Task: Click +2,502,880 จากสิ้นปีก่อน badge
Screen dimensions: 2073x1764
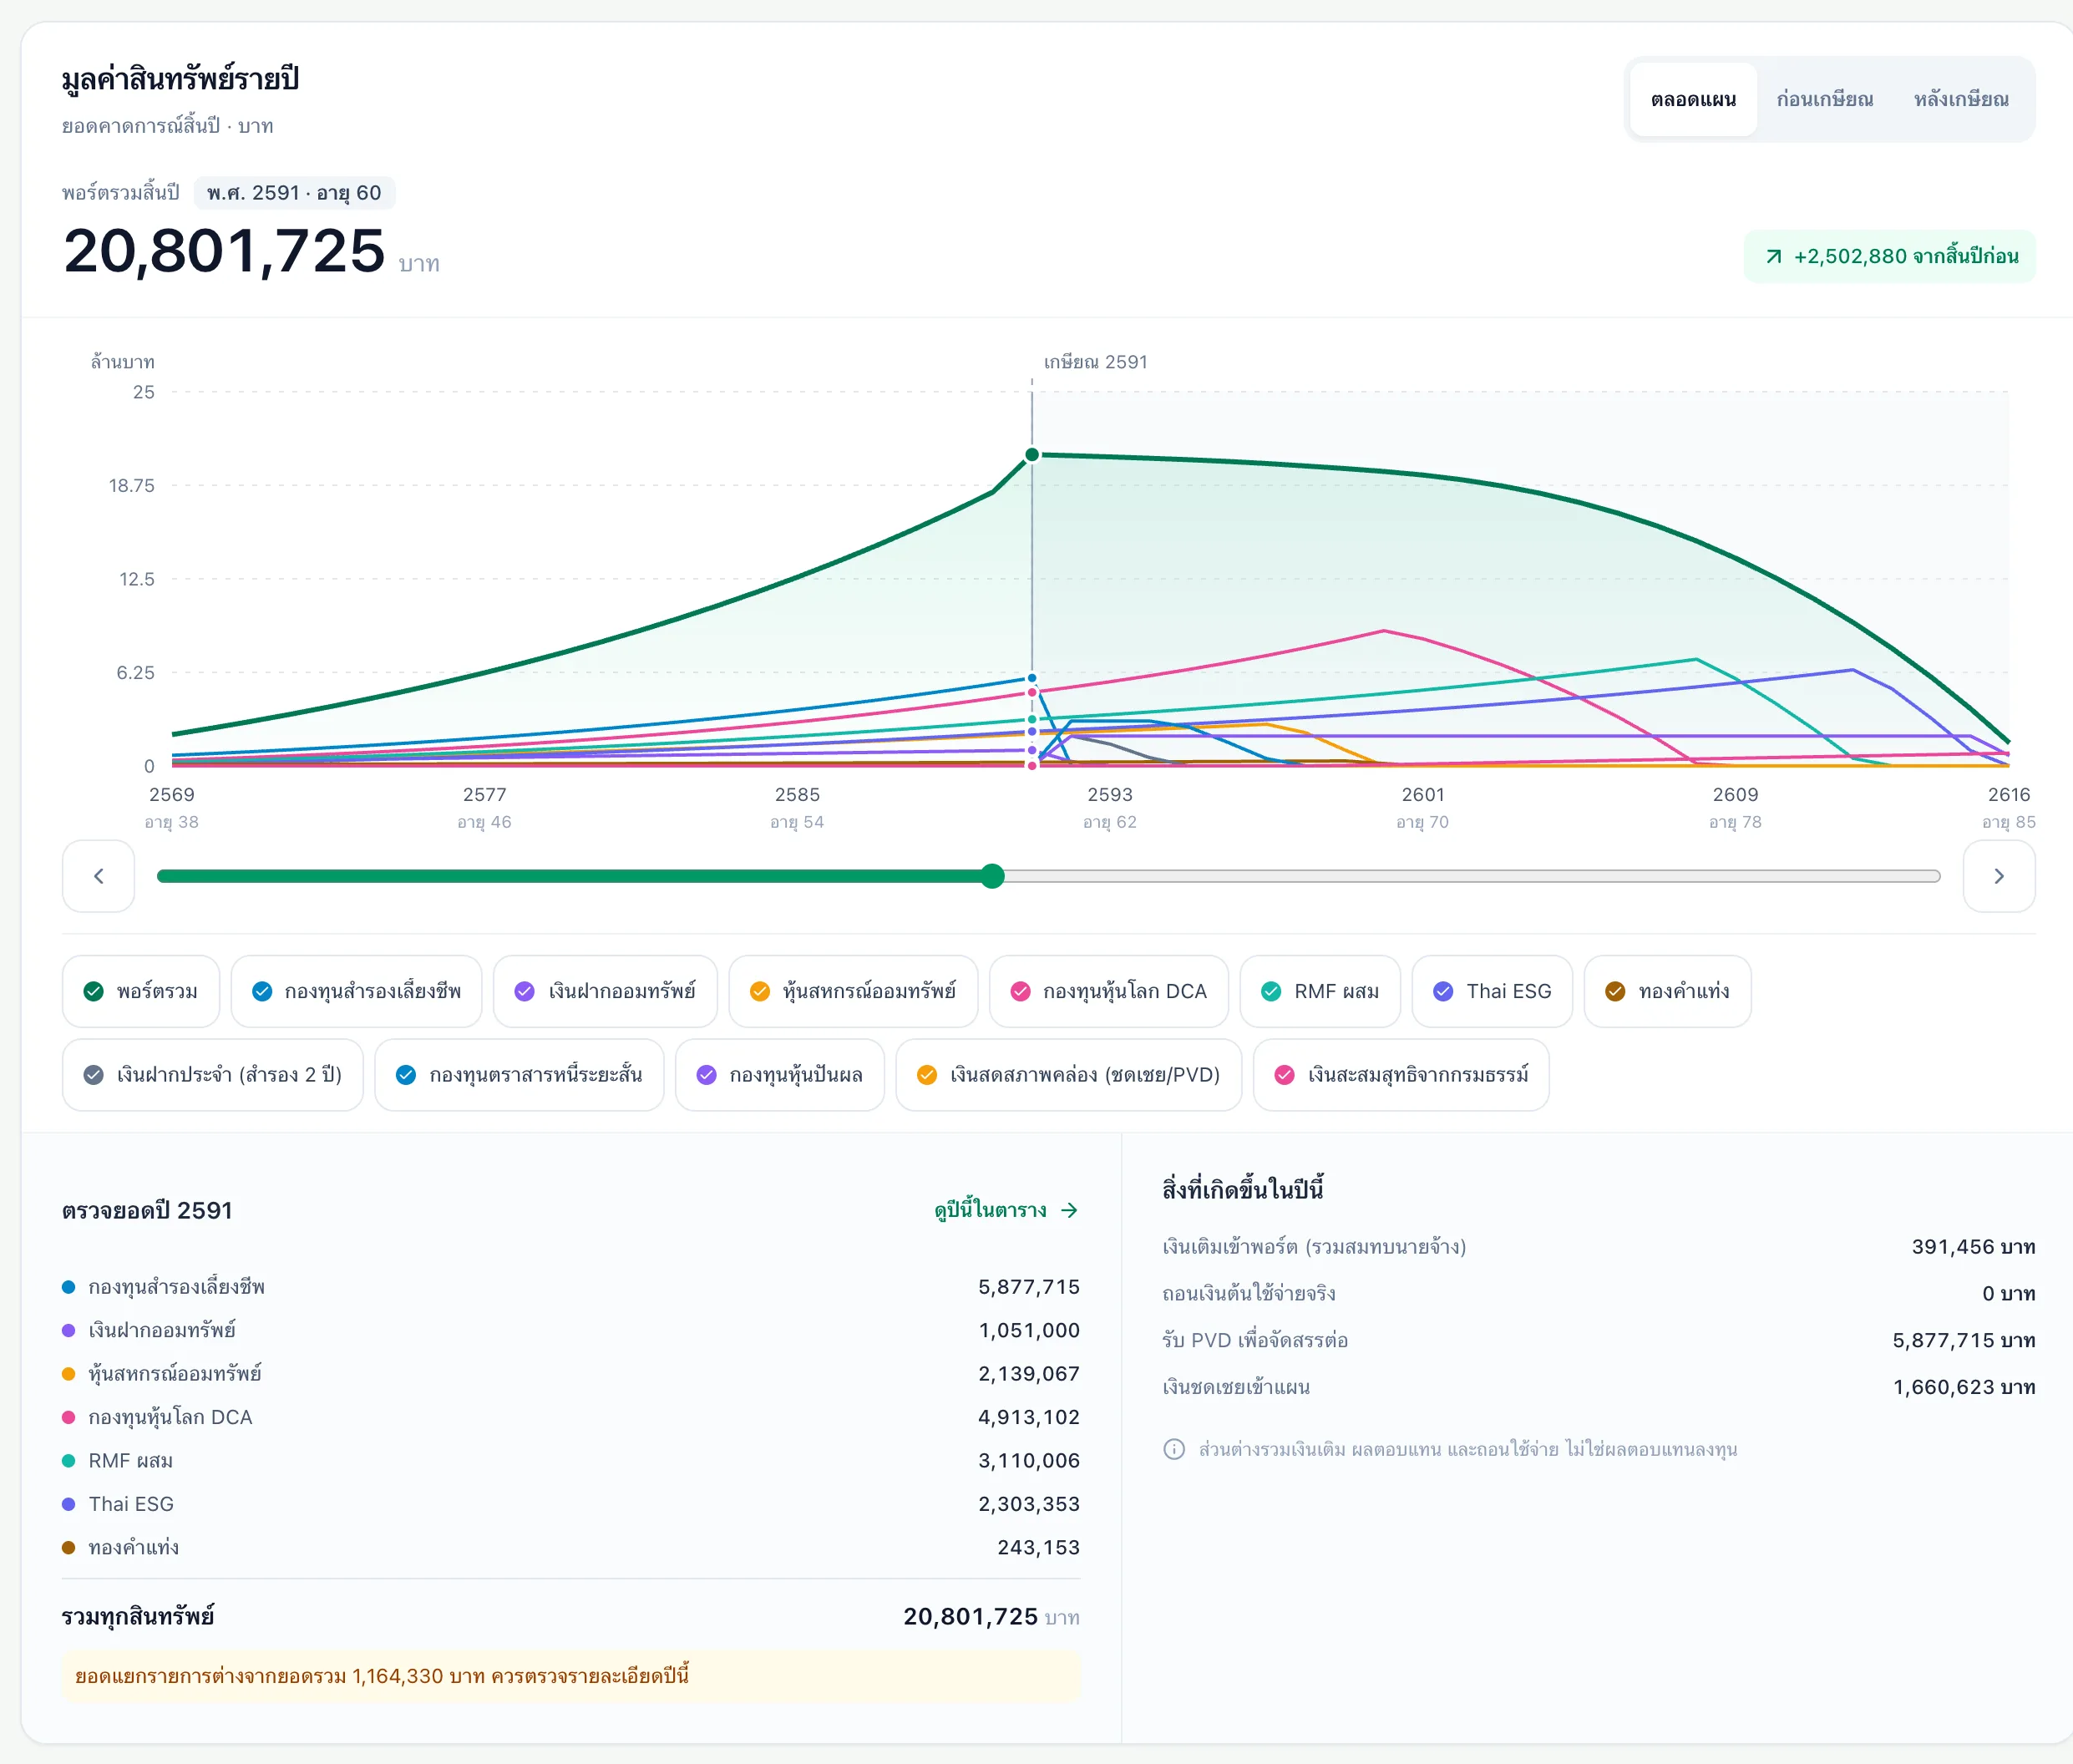Action: 1890,257
